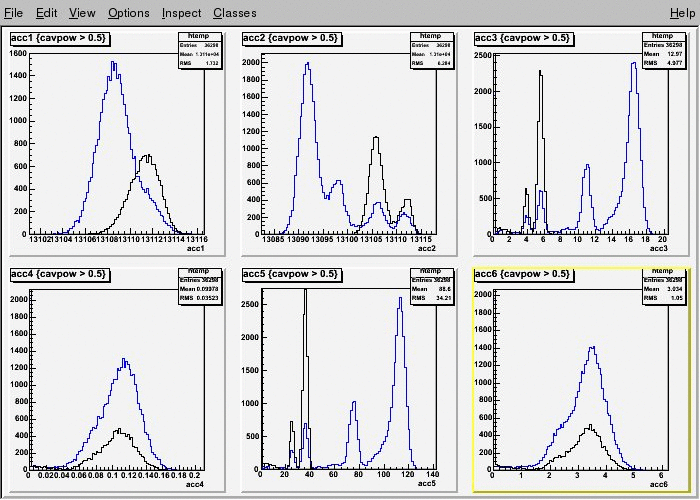
Task: Select the acc4 {cavpow > 0.5} title box
Action: [59, 274]
